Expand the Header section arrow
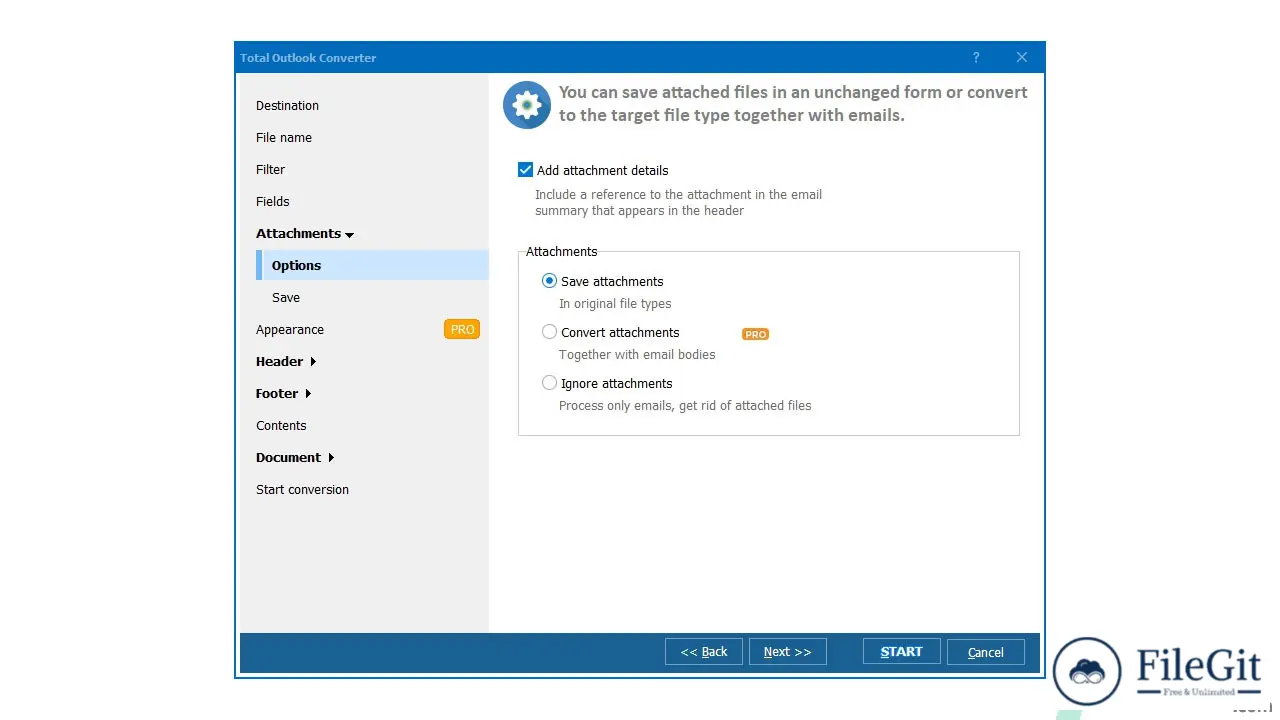 tap(313, 362)
